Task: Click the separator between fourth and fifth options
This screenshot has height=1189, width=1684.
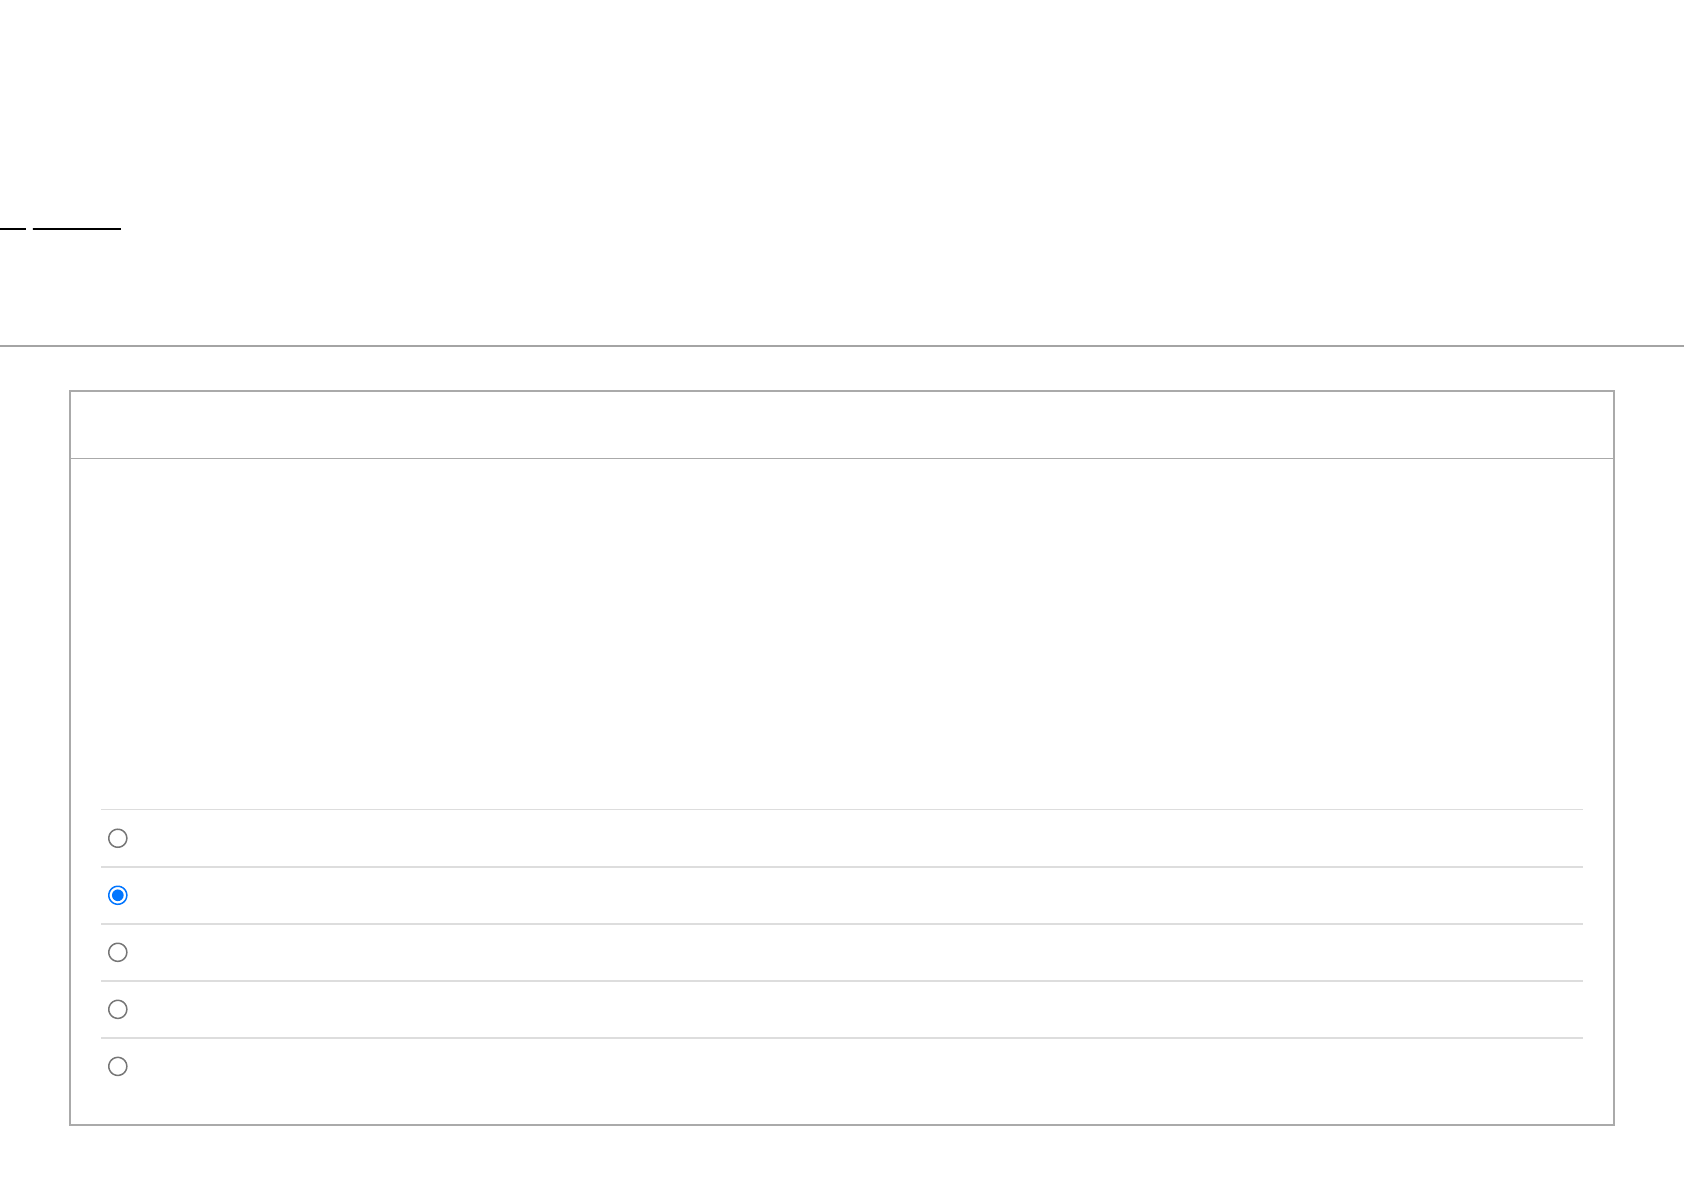Action: [841, 1038]
